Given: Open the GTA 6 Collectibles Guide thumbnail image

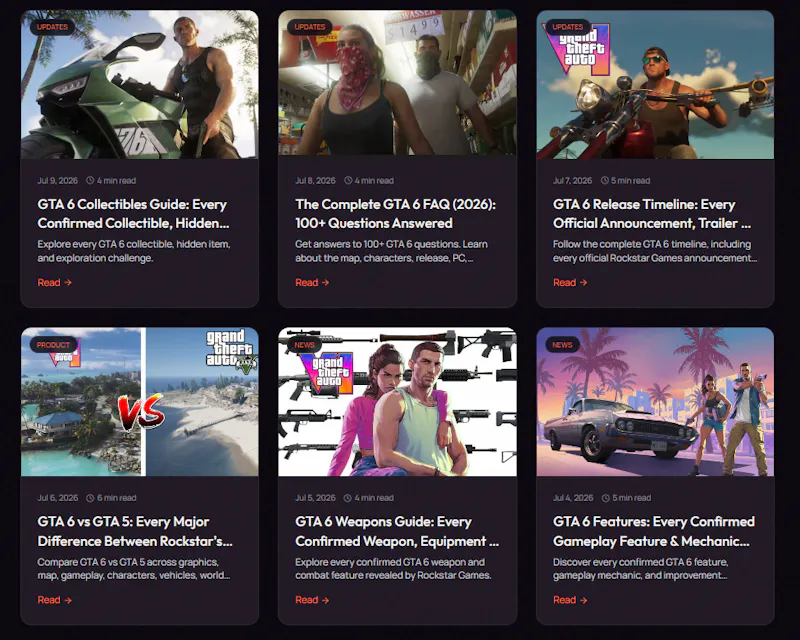Looking at the screenshot, I should (x=140, y=85).
